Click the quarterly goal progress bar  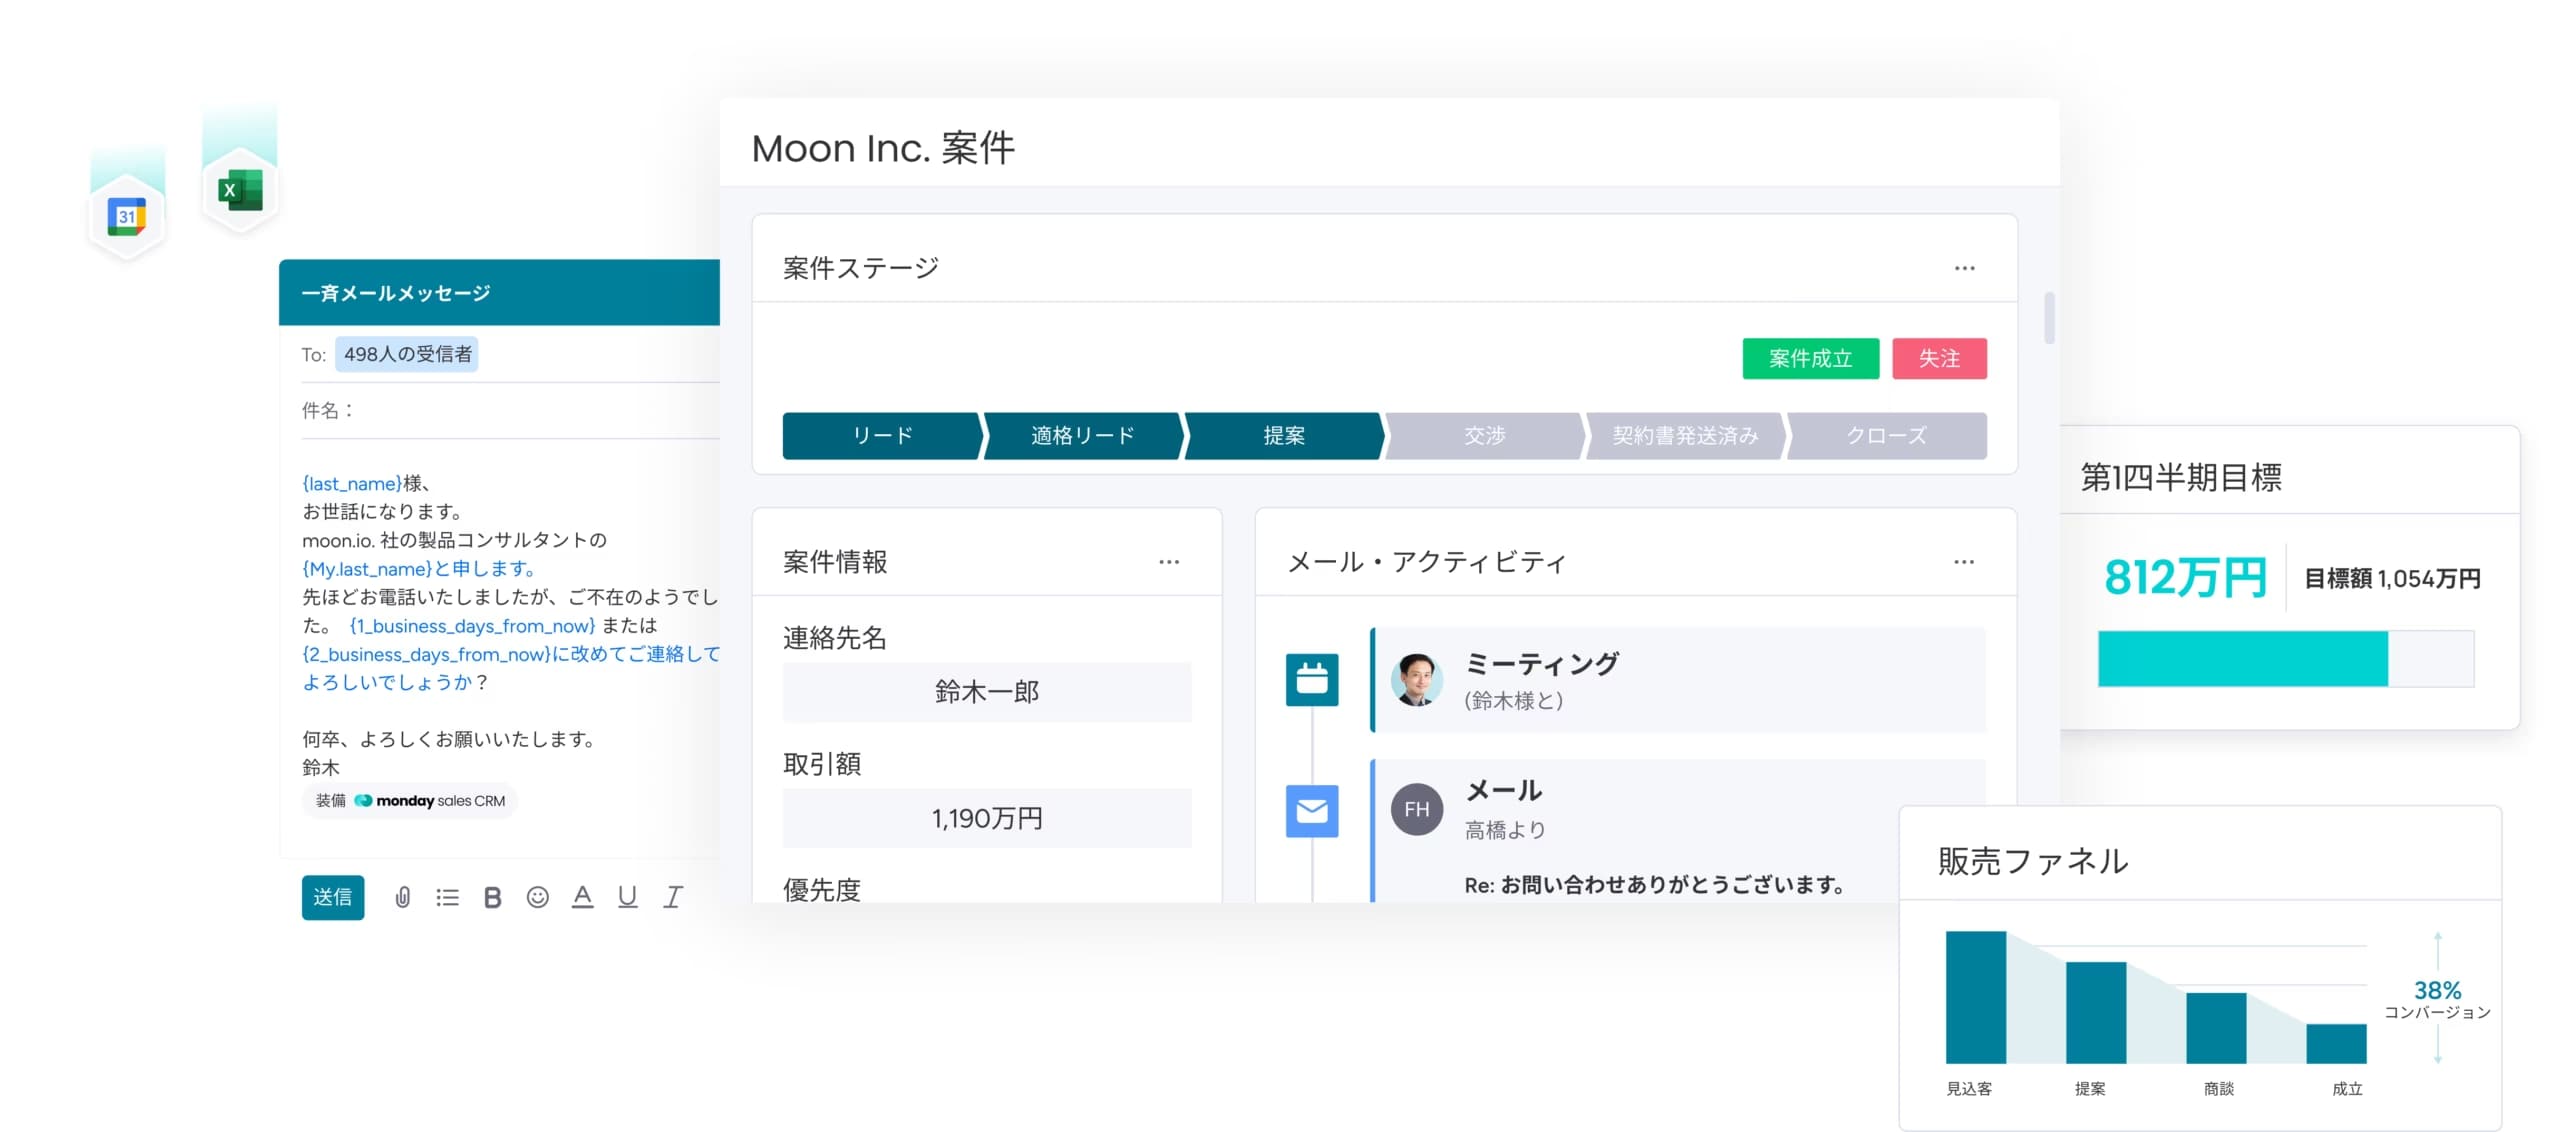tap(2285, 658)
